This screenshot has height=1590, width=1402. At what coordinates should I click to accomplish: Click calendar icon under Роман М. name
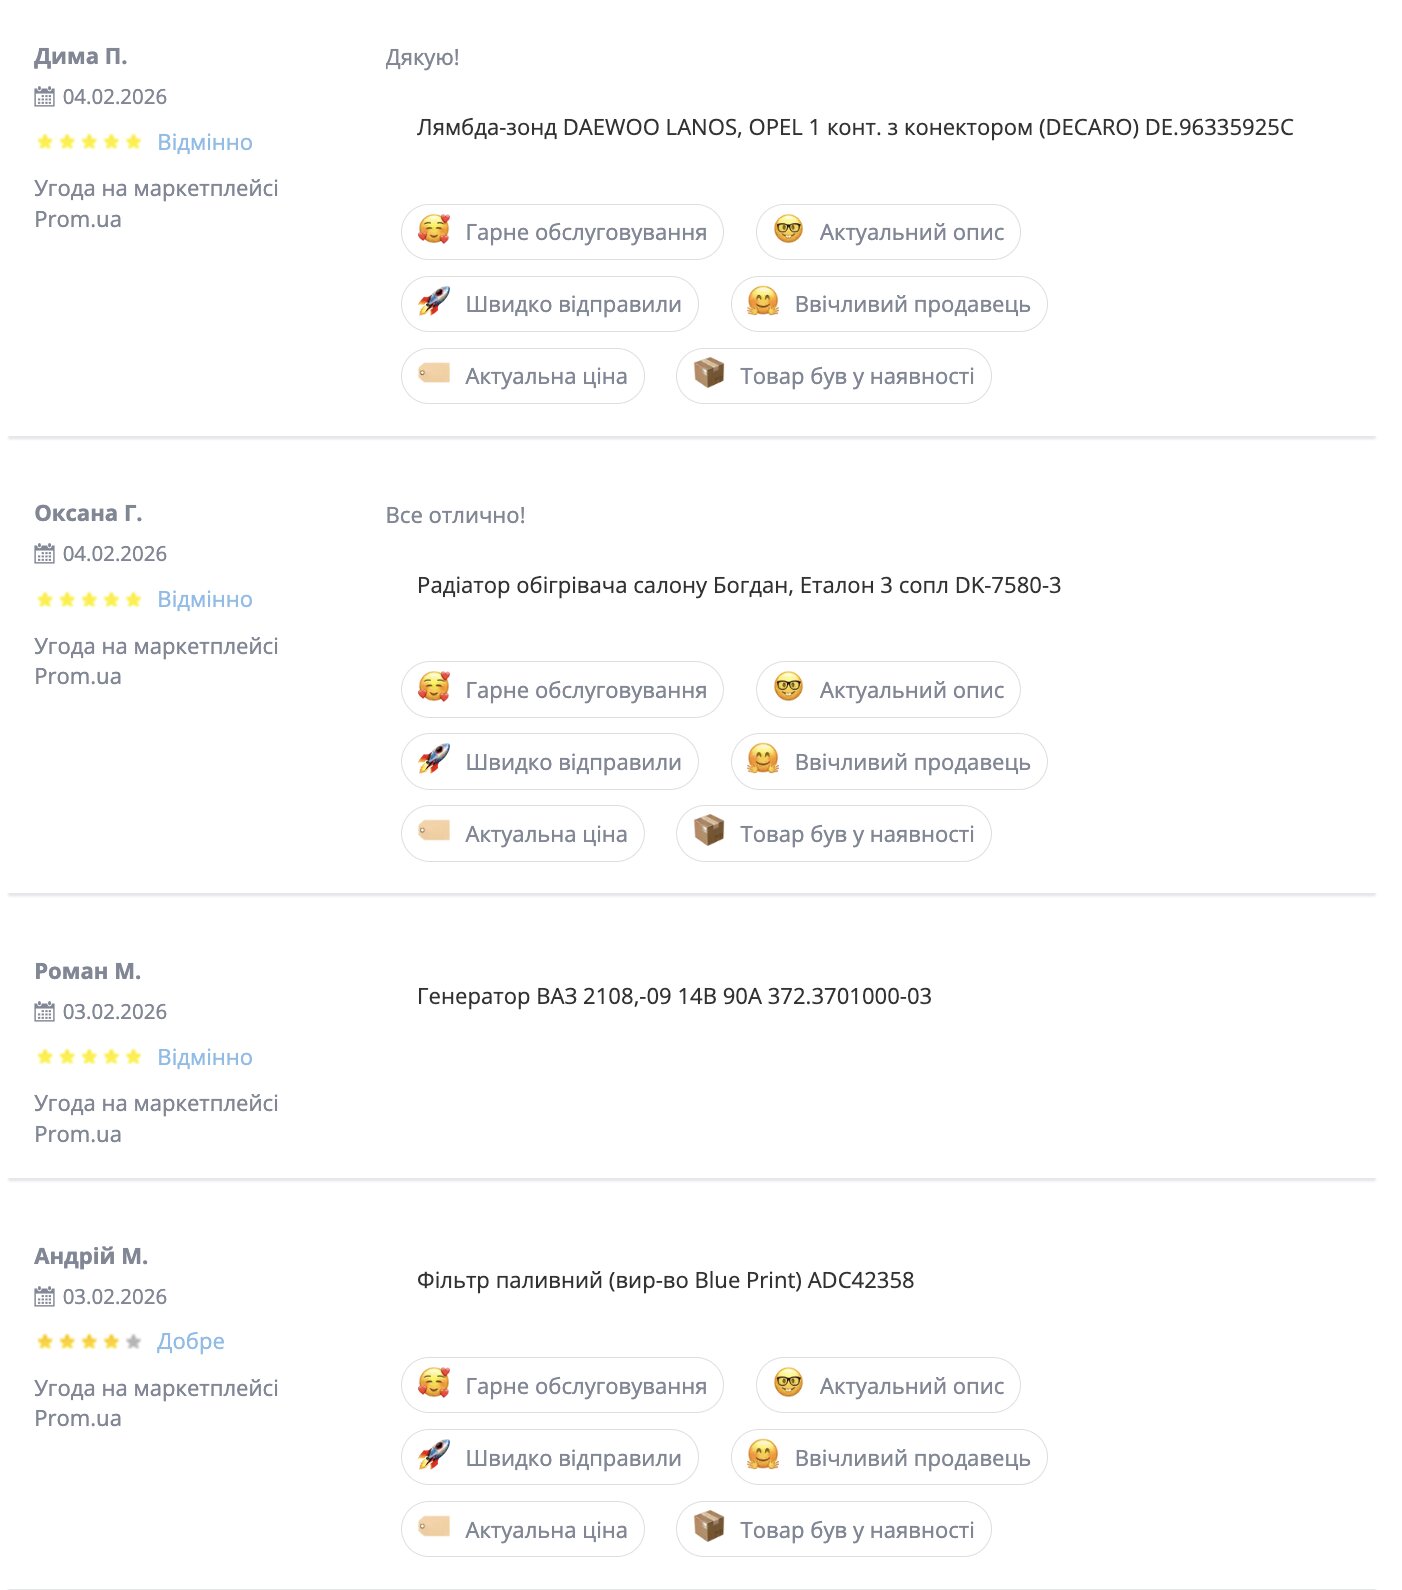coord(45,1012)
